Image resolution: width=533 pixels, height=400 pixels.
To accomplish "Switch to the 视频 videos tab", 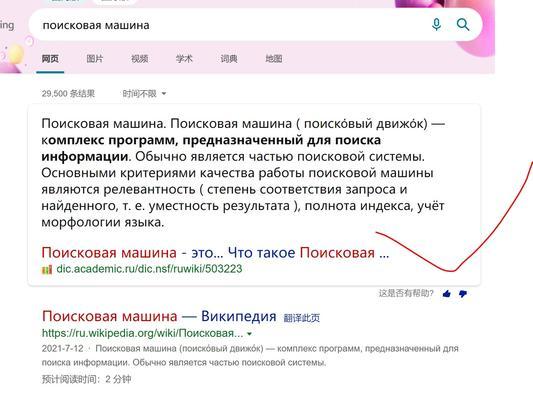I will (x=139, y=59).
